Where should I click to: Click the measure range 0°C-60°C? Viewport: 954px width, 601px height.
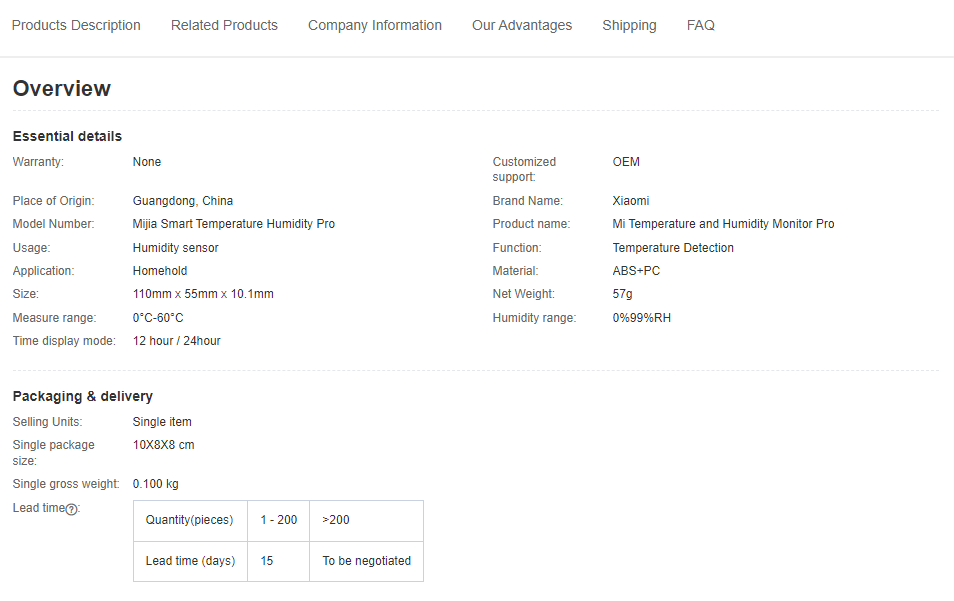pos(158,318)
